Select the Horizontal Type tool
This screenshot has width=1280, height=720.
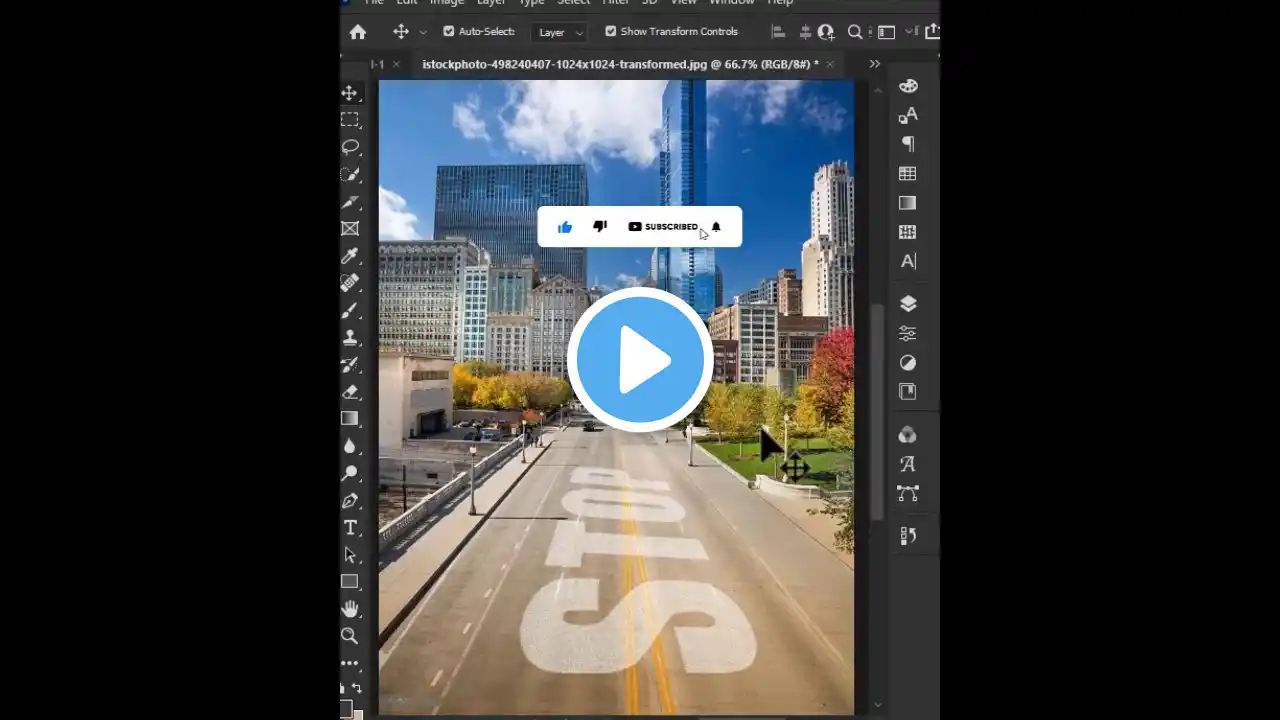(x=350, y=528)
